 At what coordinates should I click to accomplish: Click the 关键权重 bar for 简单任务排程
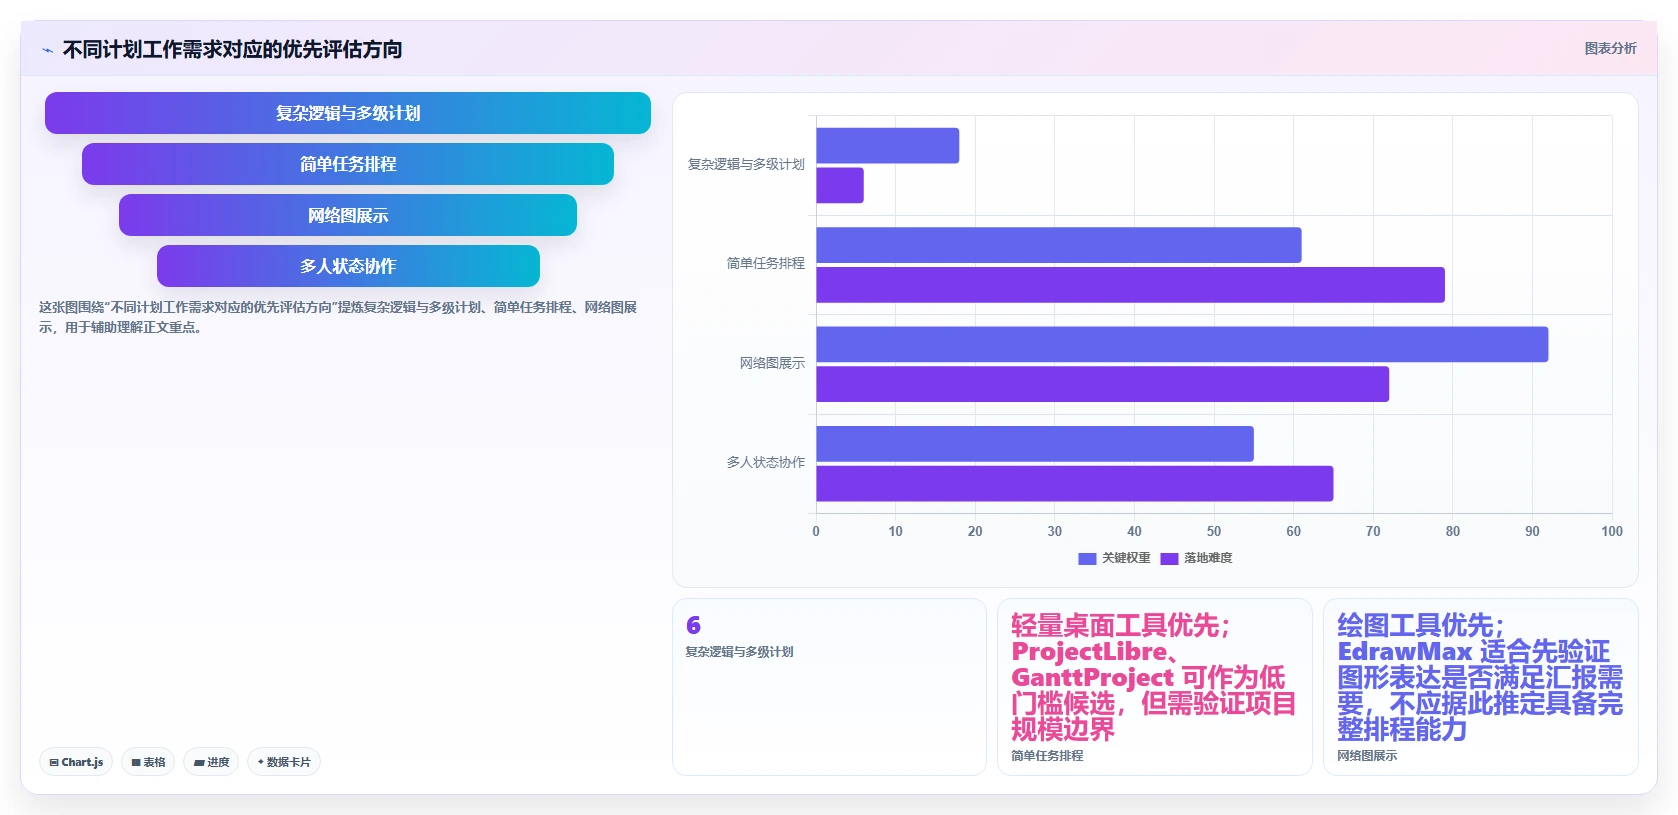(1059, 245)
